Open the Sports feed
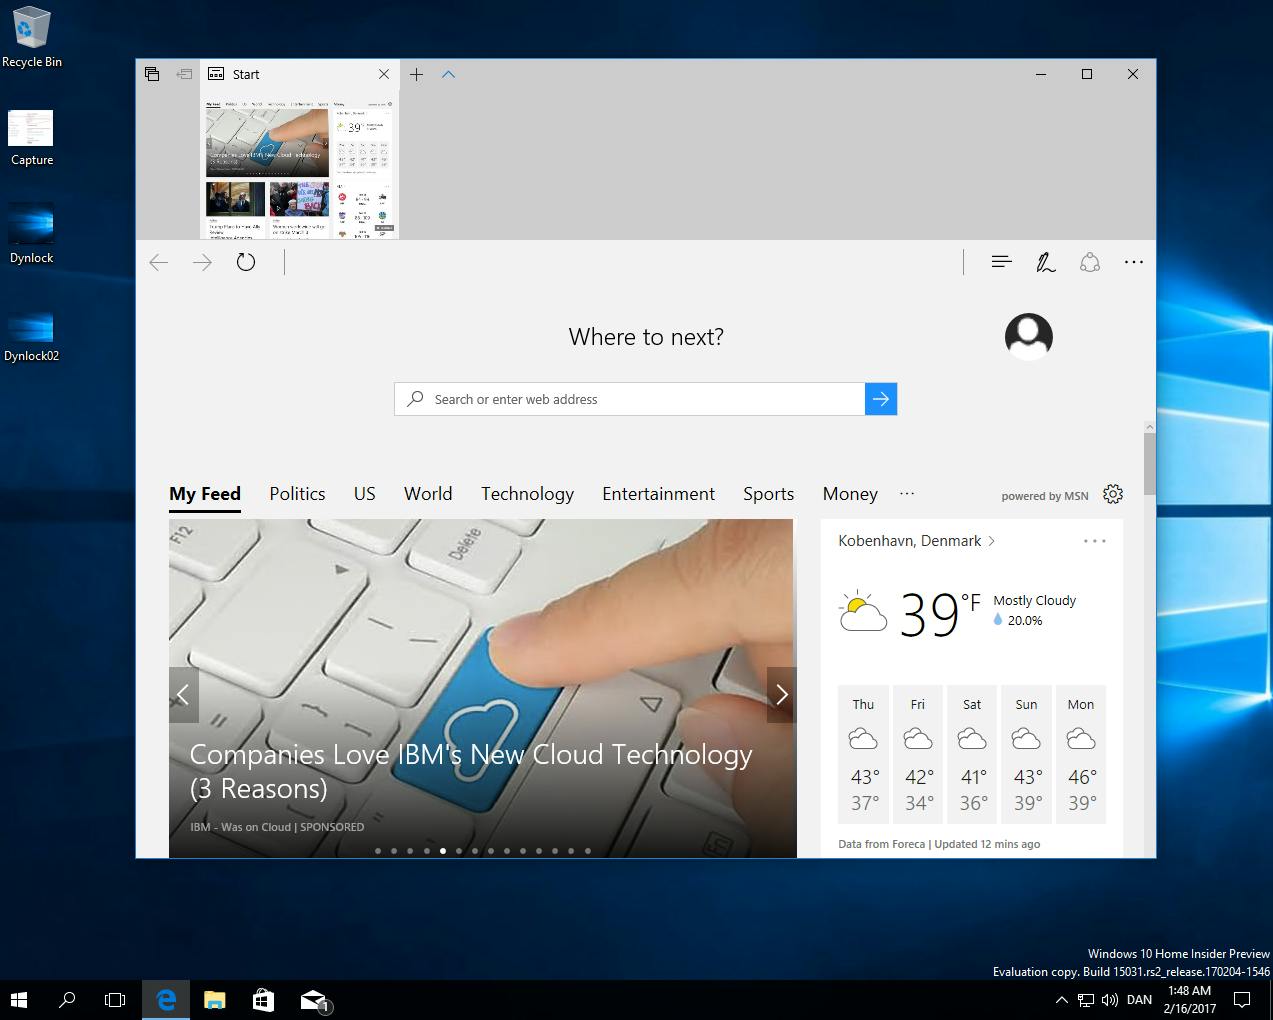 coord(768,494)
